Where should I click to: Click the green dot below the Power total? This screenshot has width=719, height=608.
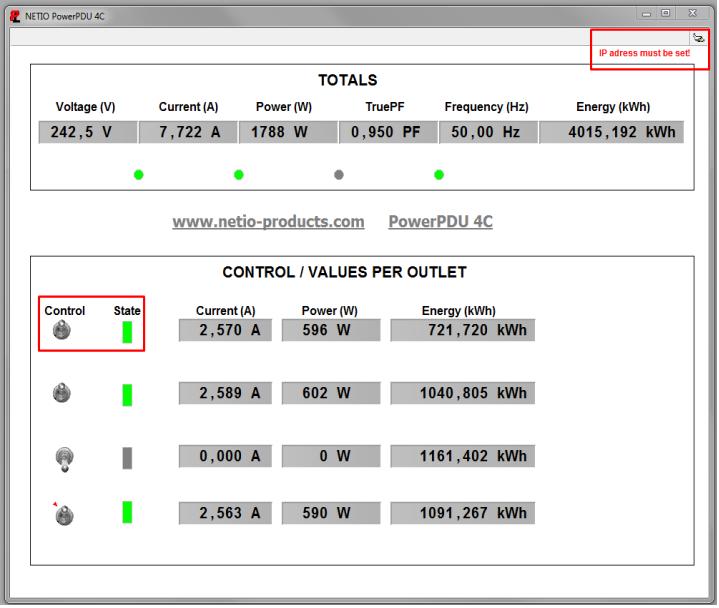[238, 175]
